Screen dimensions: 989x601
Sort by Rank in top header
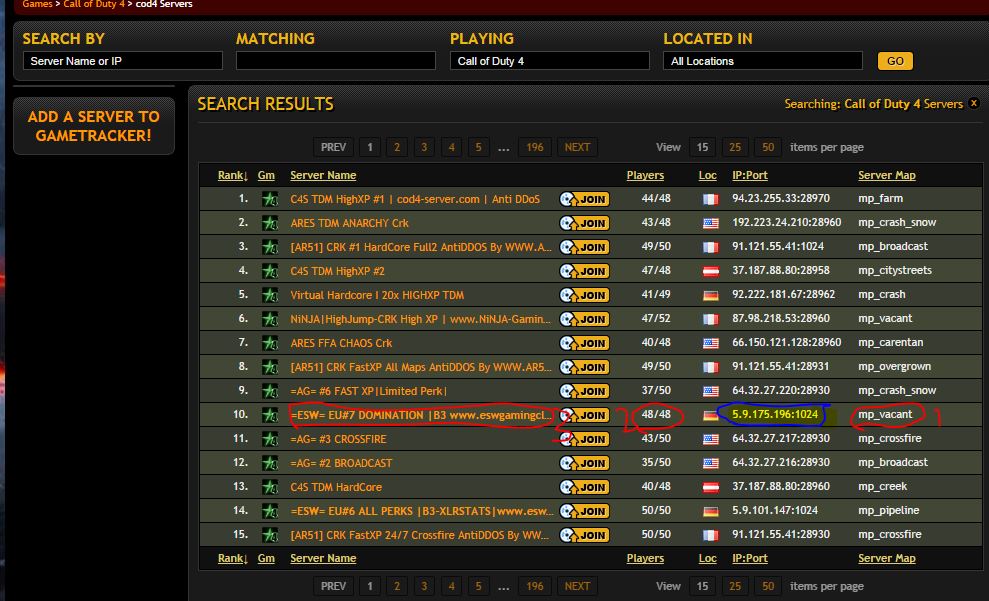click(x=232, y=175)
